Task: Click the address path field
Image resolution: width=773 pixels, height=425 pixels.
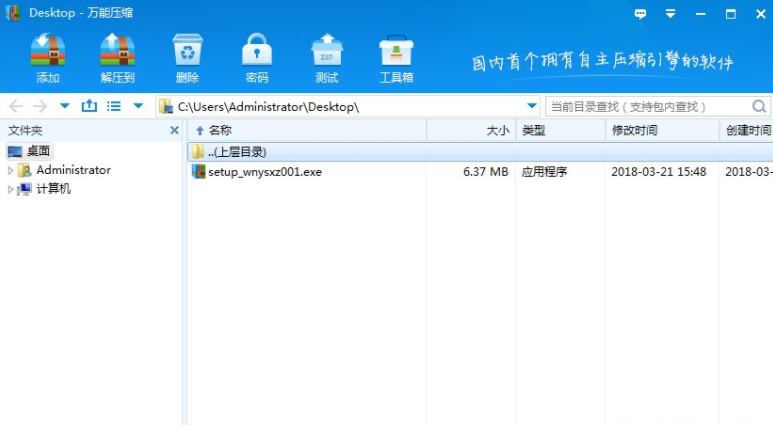Action: tap(348, 106)
